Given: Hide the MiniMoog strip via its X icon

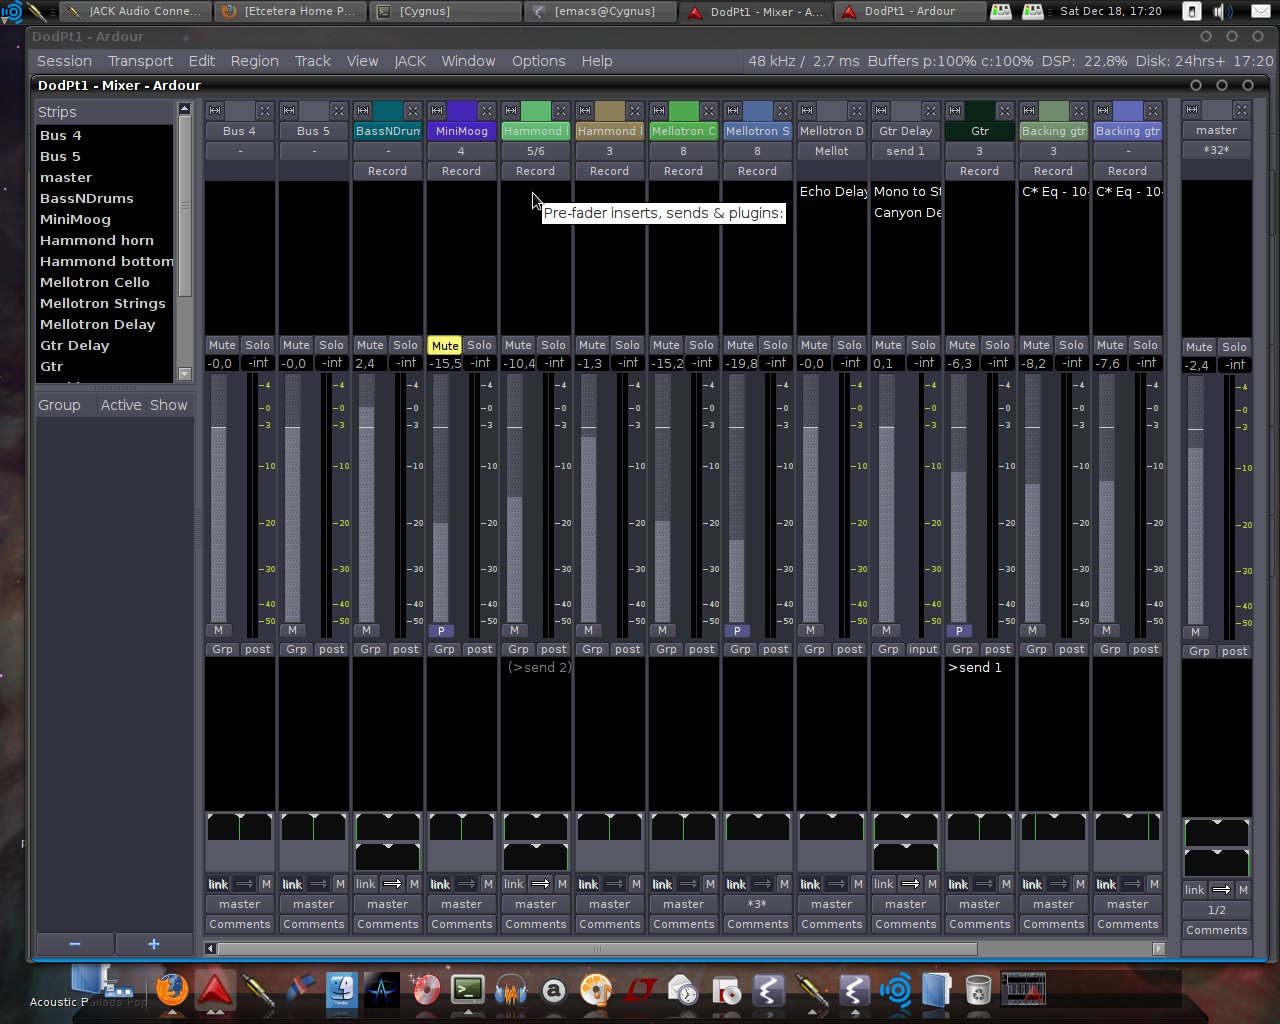Looking at the screenshot, I should [486, 110].
